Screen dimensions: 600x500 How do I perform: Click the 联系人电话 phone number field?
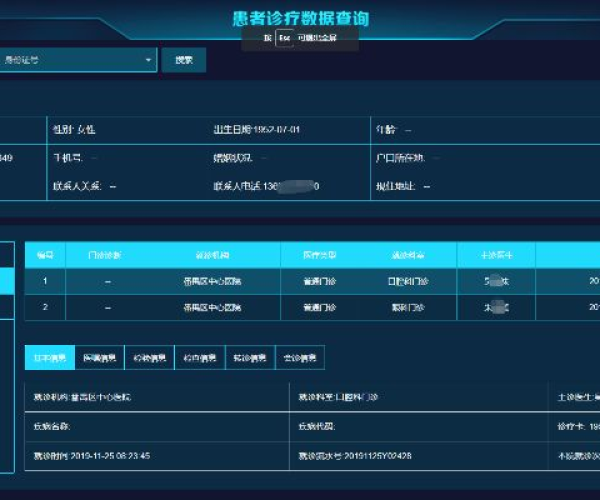[266, 186]
